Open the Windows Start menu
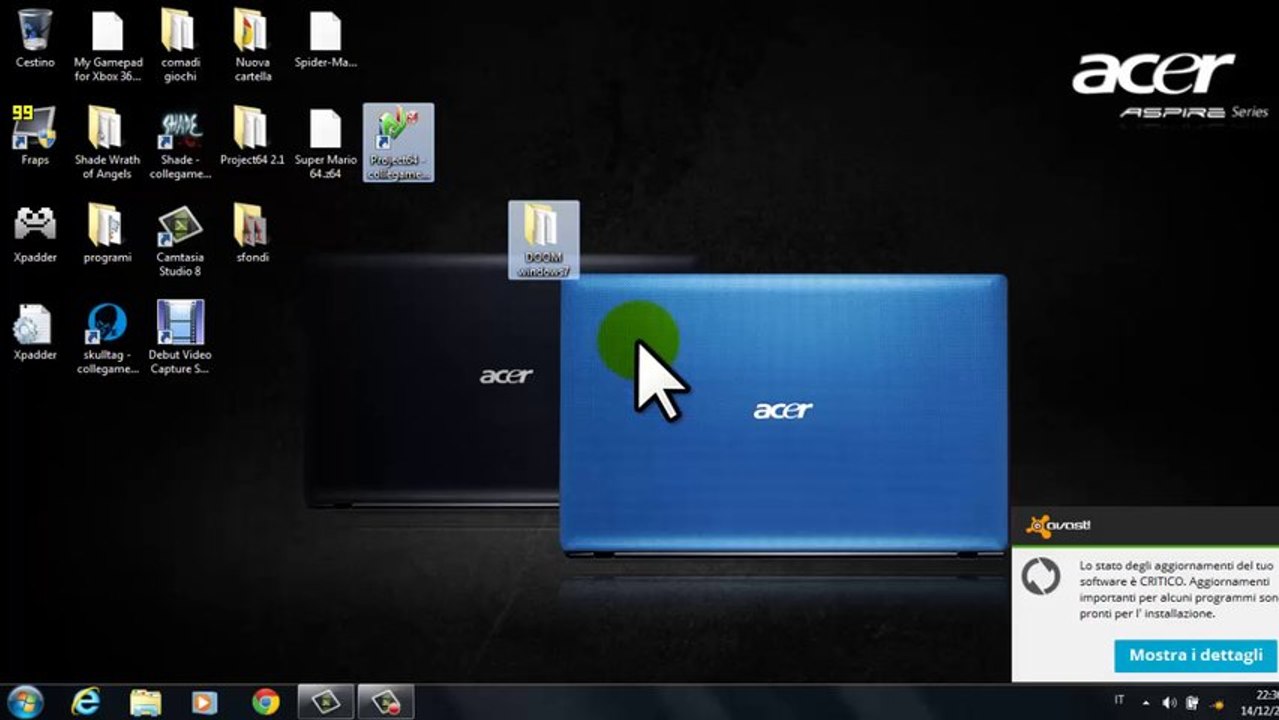Screen dimensions: 1279x720 pyautogui.click(x=25, y=702)
